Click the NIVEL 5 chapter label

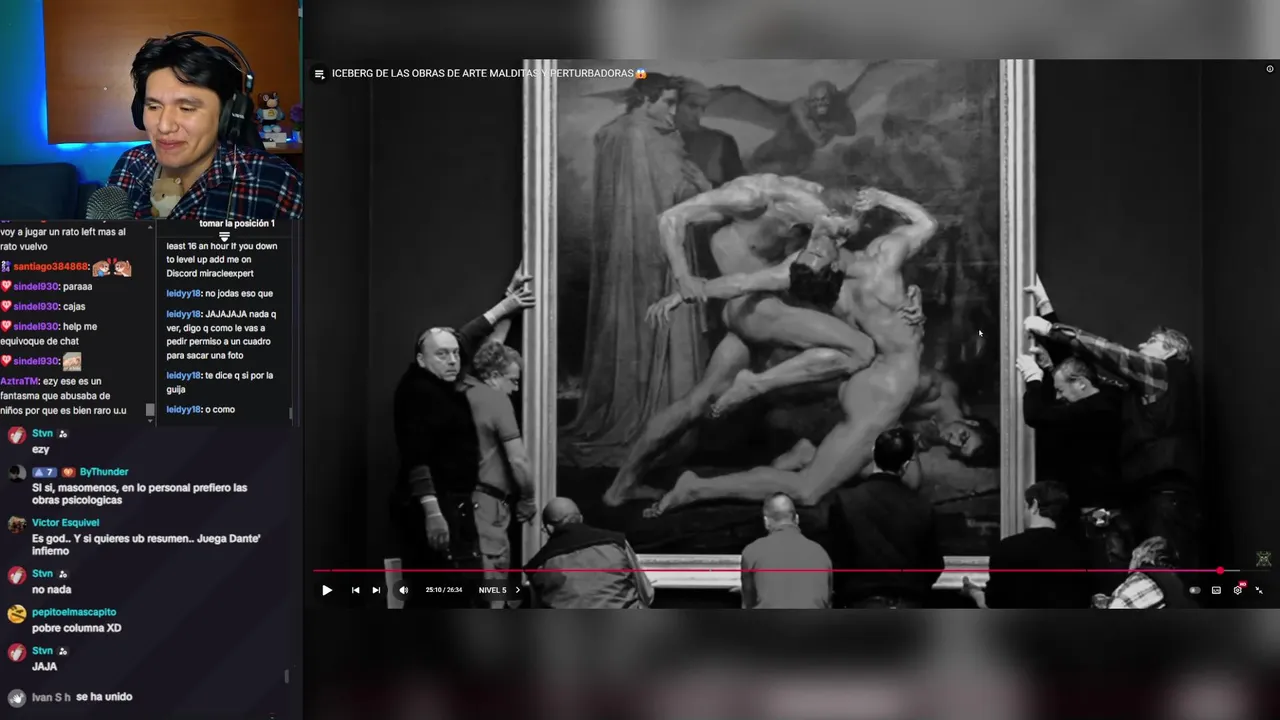point(492,590)
